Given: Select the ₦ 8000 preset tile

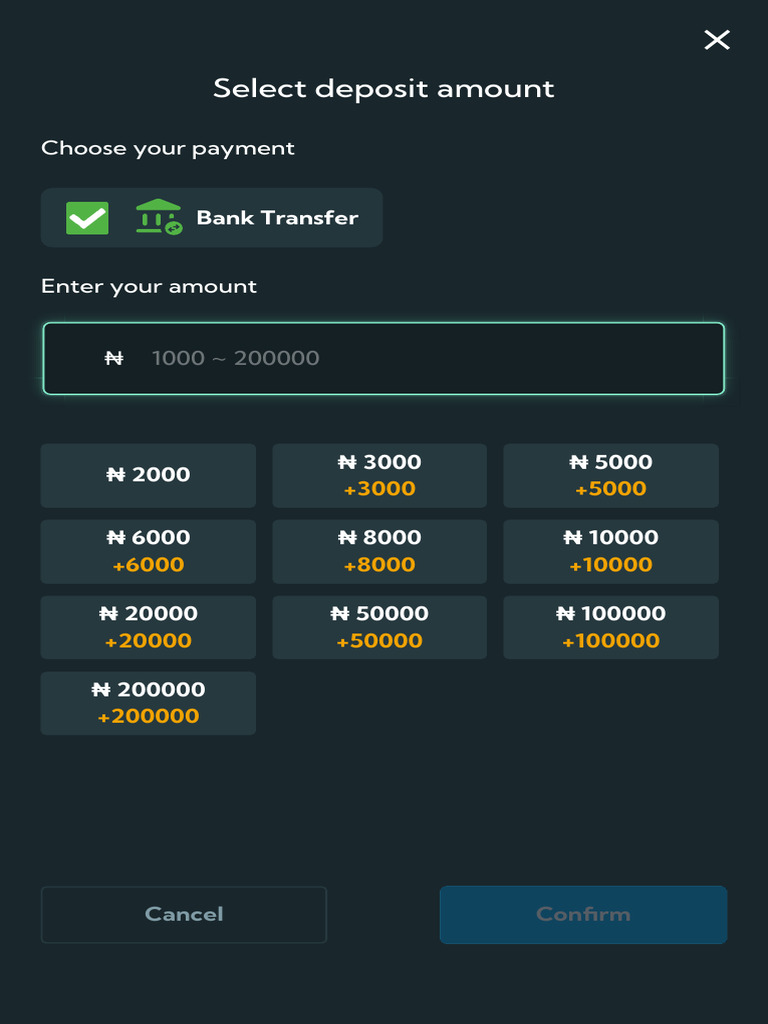Looking at the screenshot, I should coord(379,551).
